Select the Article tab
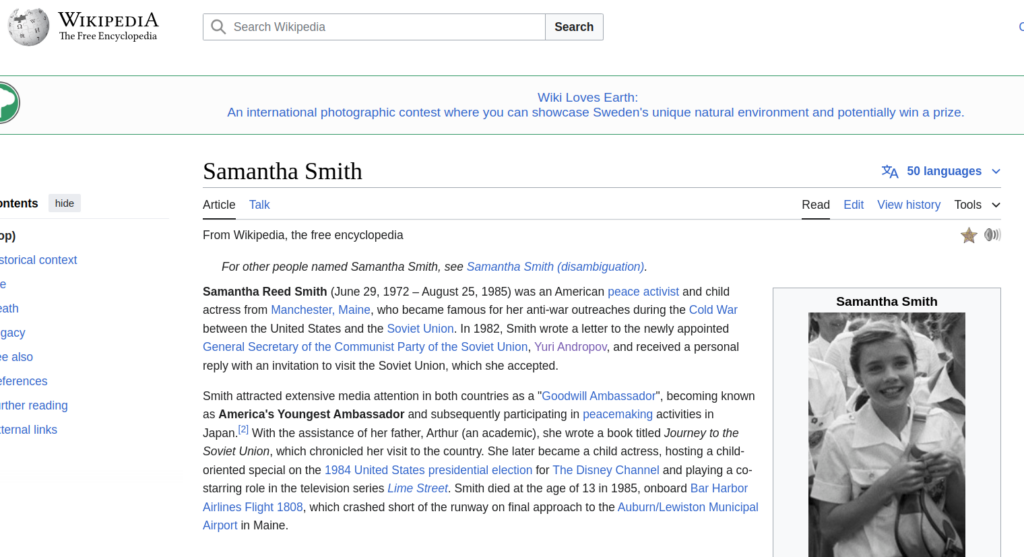The height and width of the screenshot is (557, 1024). [x=219, y=205]
